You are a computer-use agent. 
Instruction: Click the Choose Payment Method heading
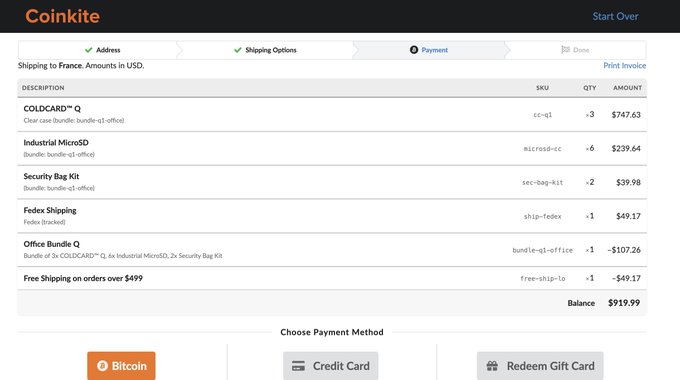tap(332, 332)
